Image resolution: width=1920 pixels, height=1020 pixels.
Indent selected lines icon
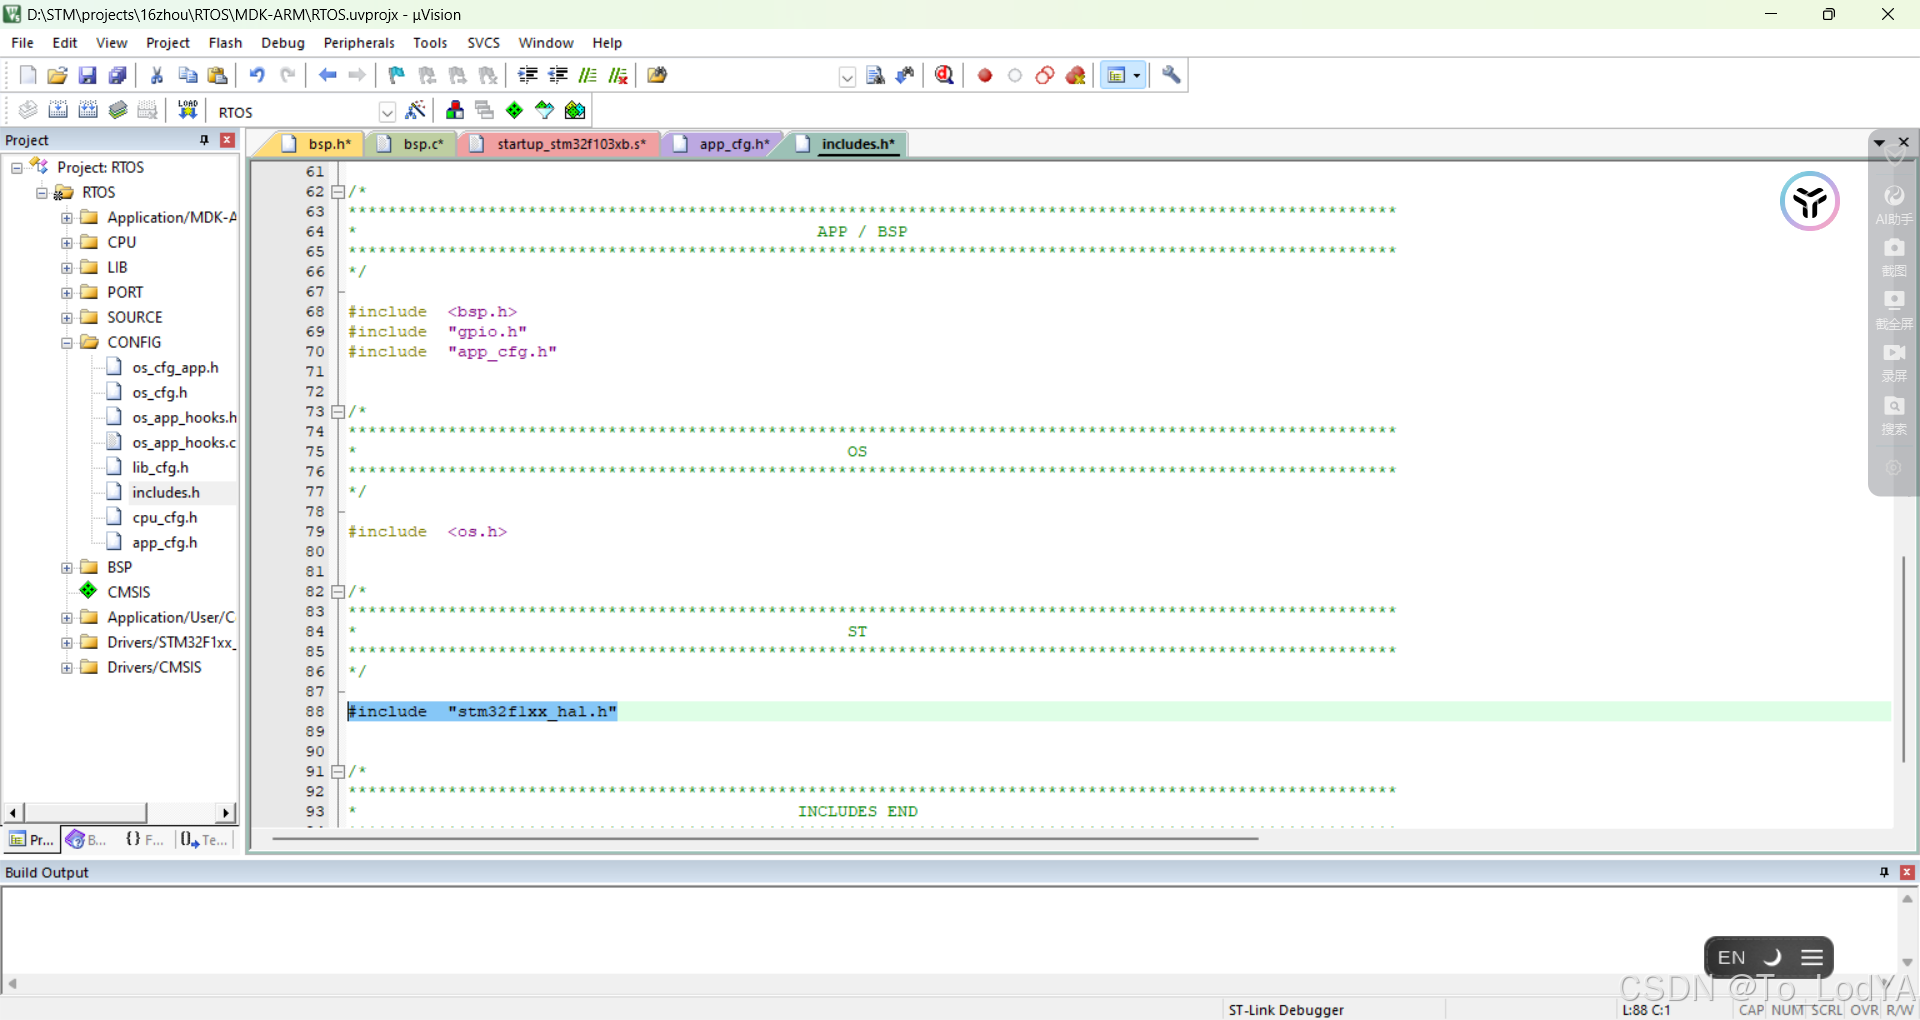click(528, 75)
